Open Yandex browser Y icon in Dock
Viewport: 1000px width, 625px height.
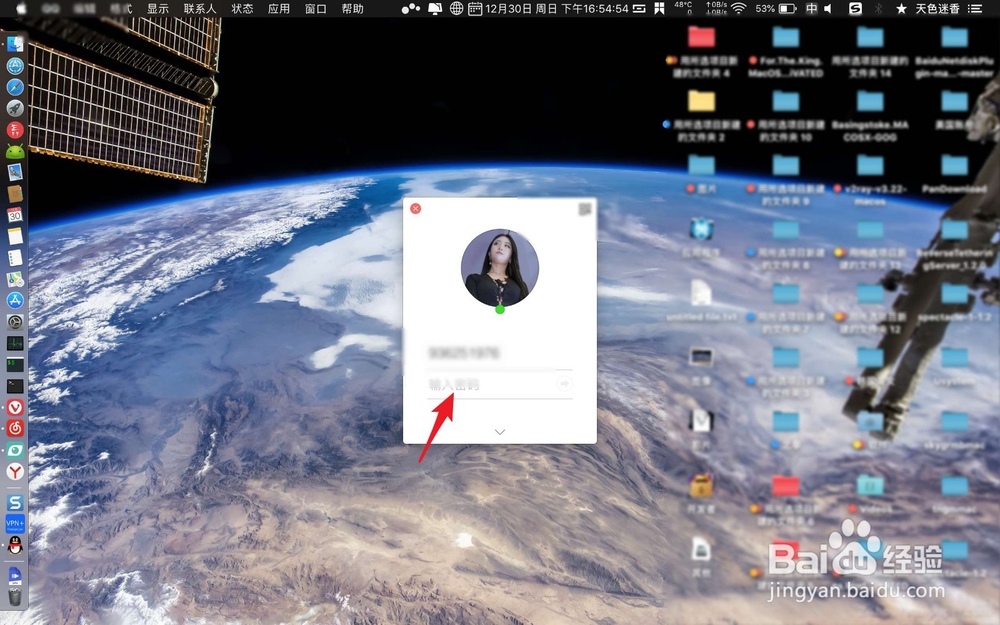[15, 471]
